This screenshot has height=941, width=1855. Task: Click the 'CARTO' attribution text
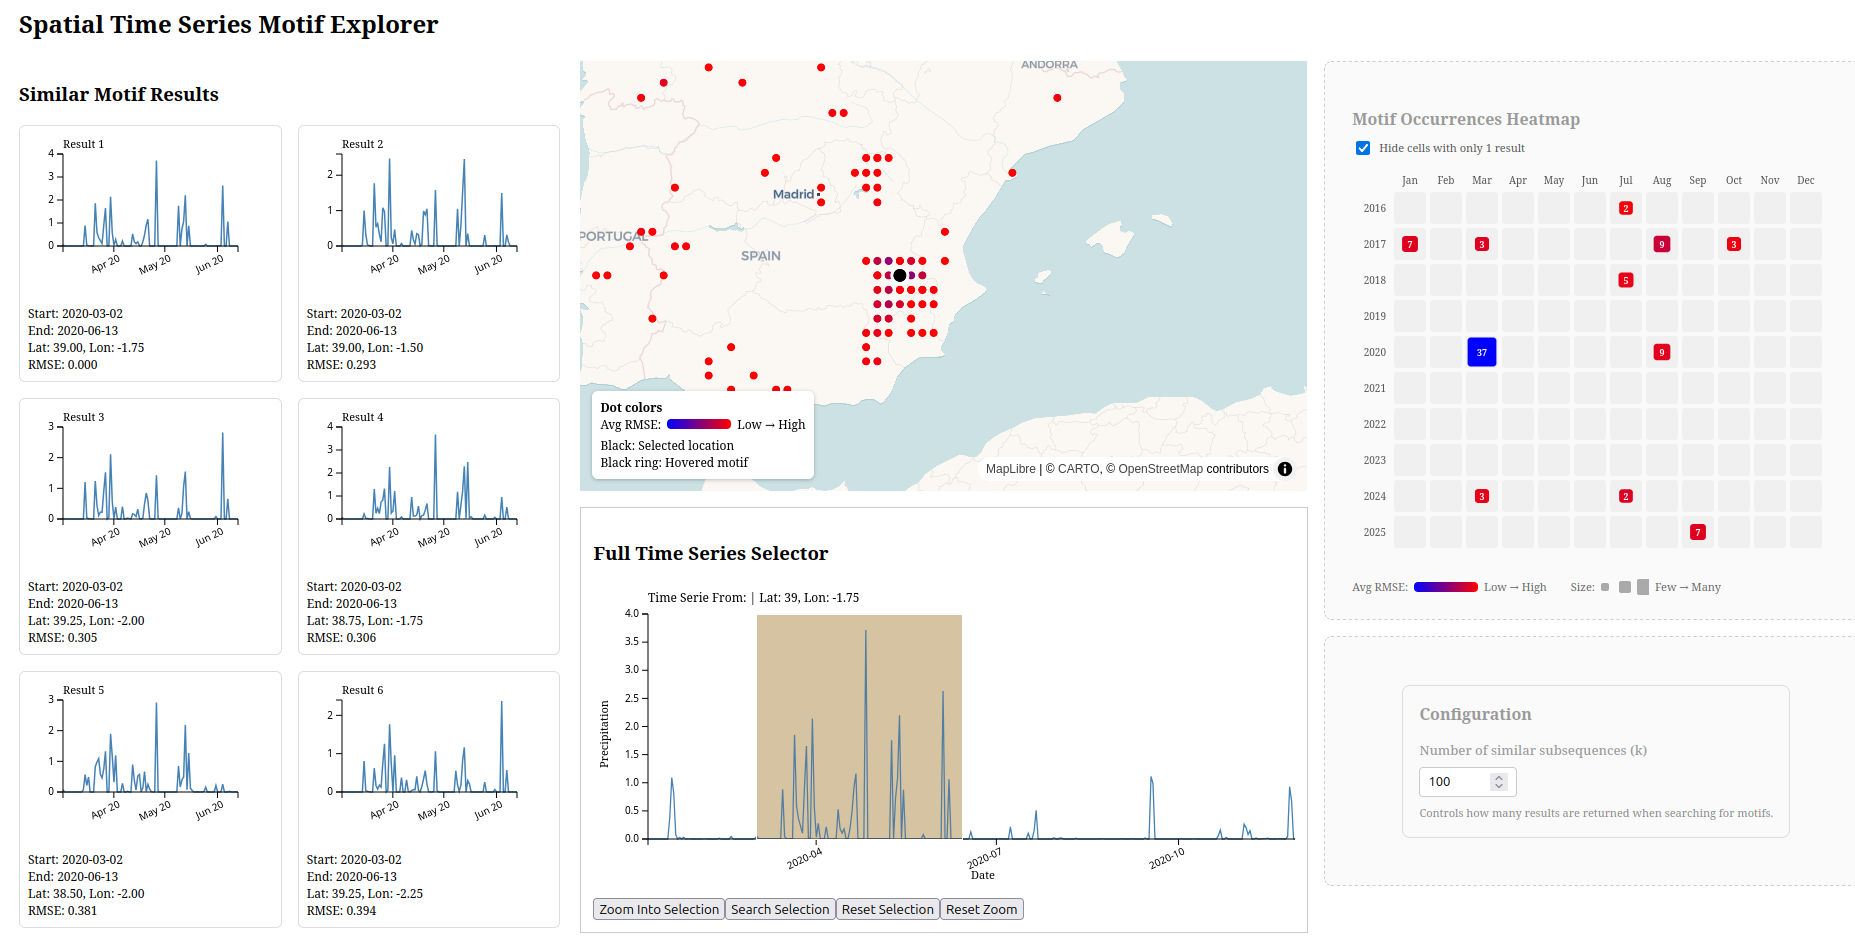(1079, 469)
